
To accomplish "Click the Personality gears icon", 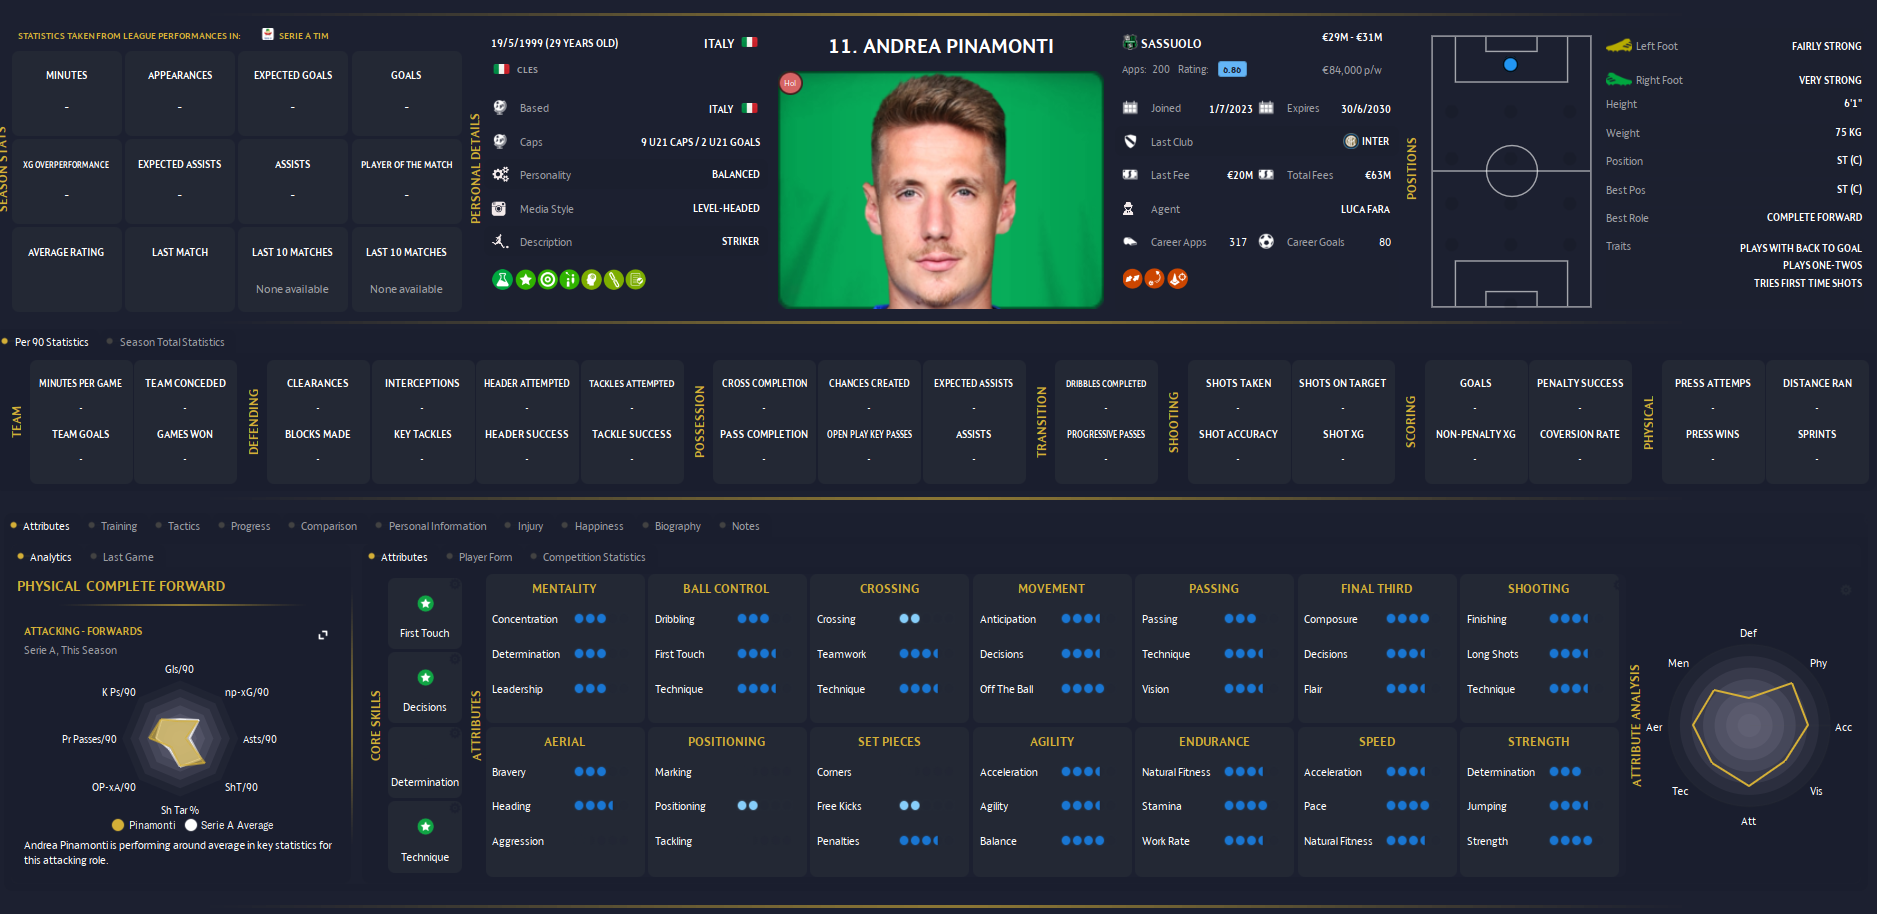I will pyautogui.click(x=500, y=174).
